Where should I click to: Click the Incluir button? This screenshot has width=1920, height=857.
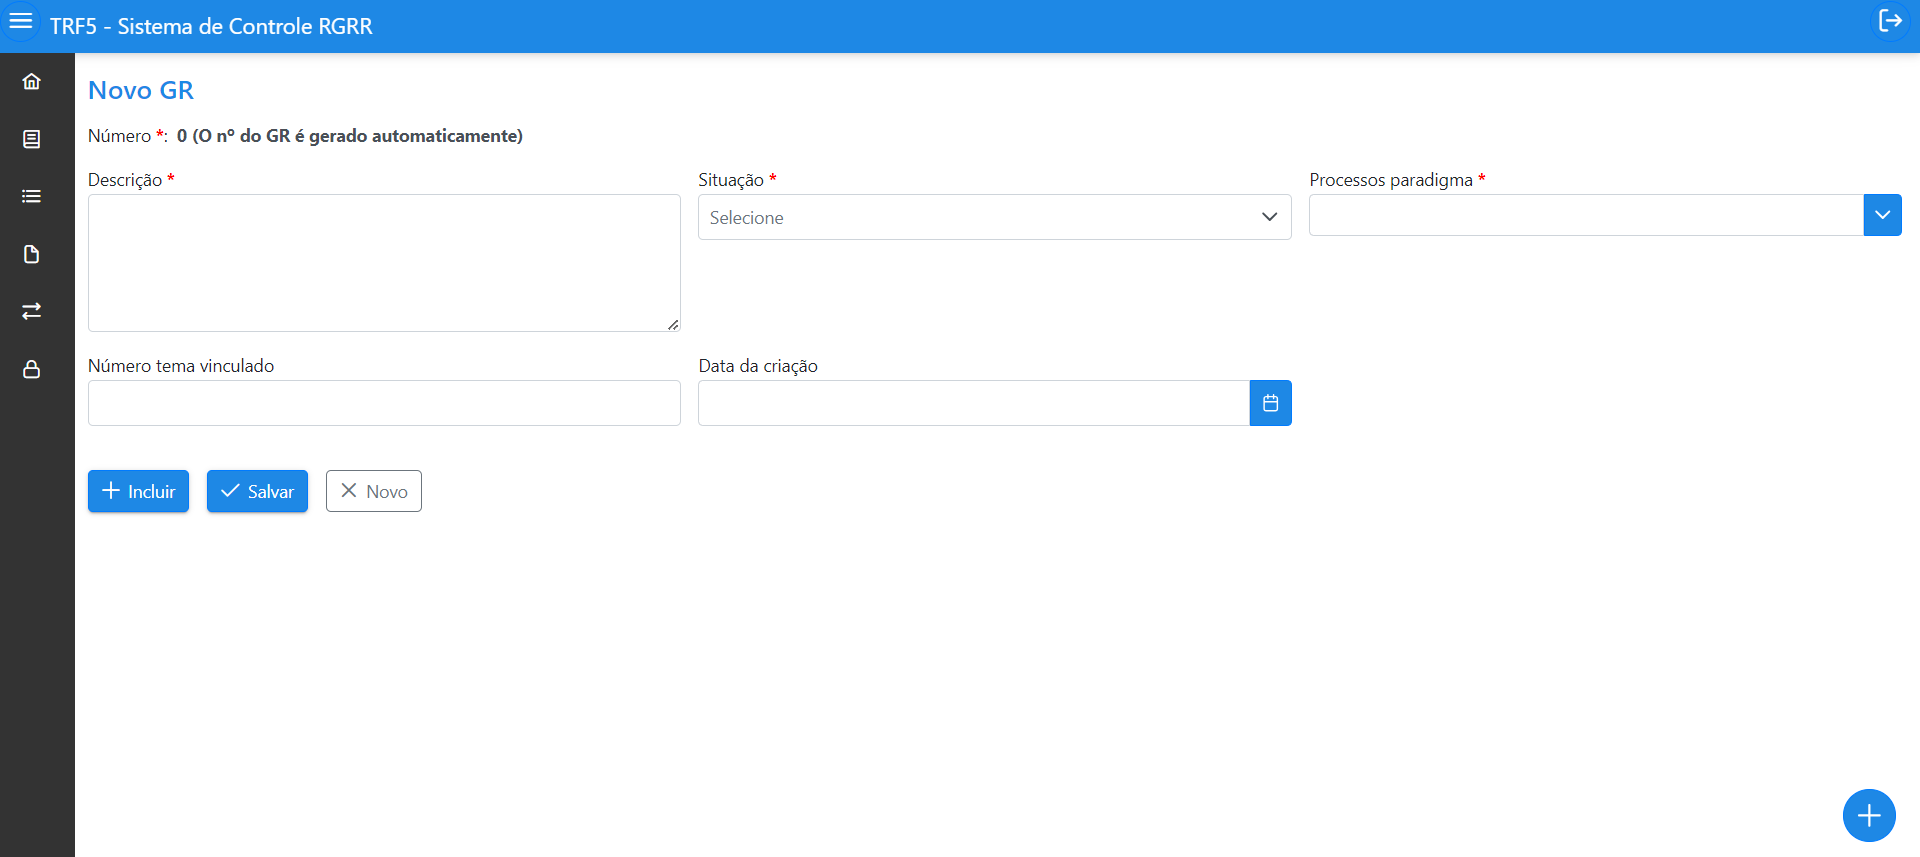coord(138,491)
